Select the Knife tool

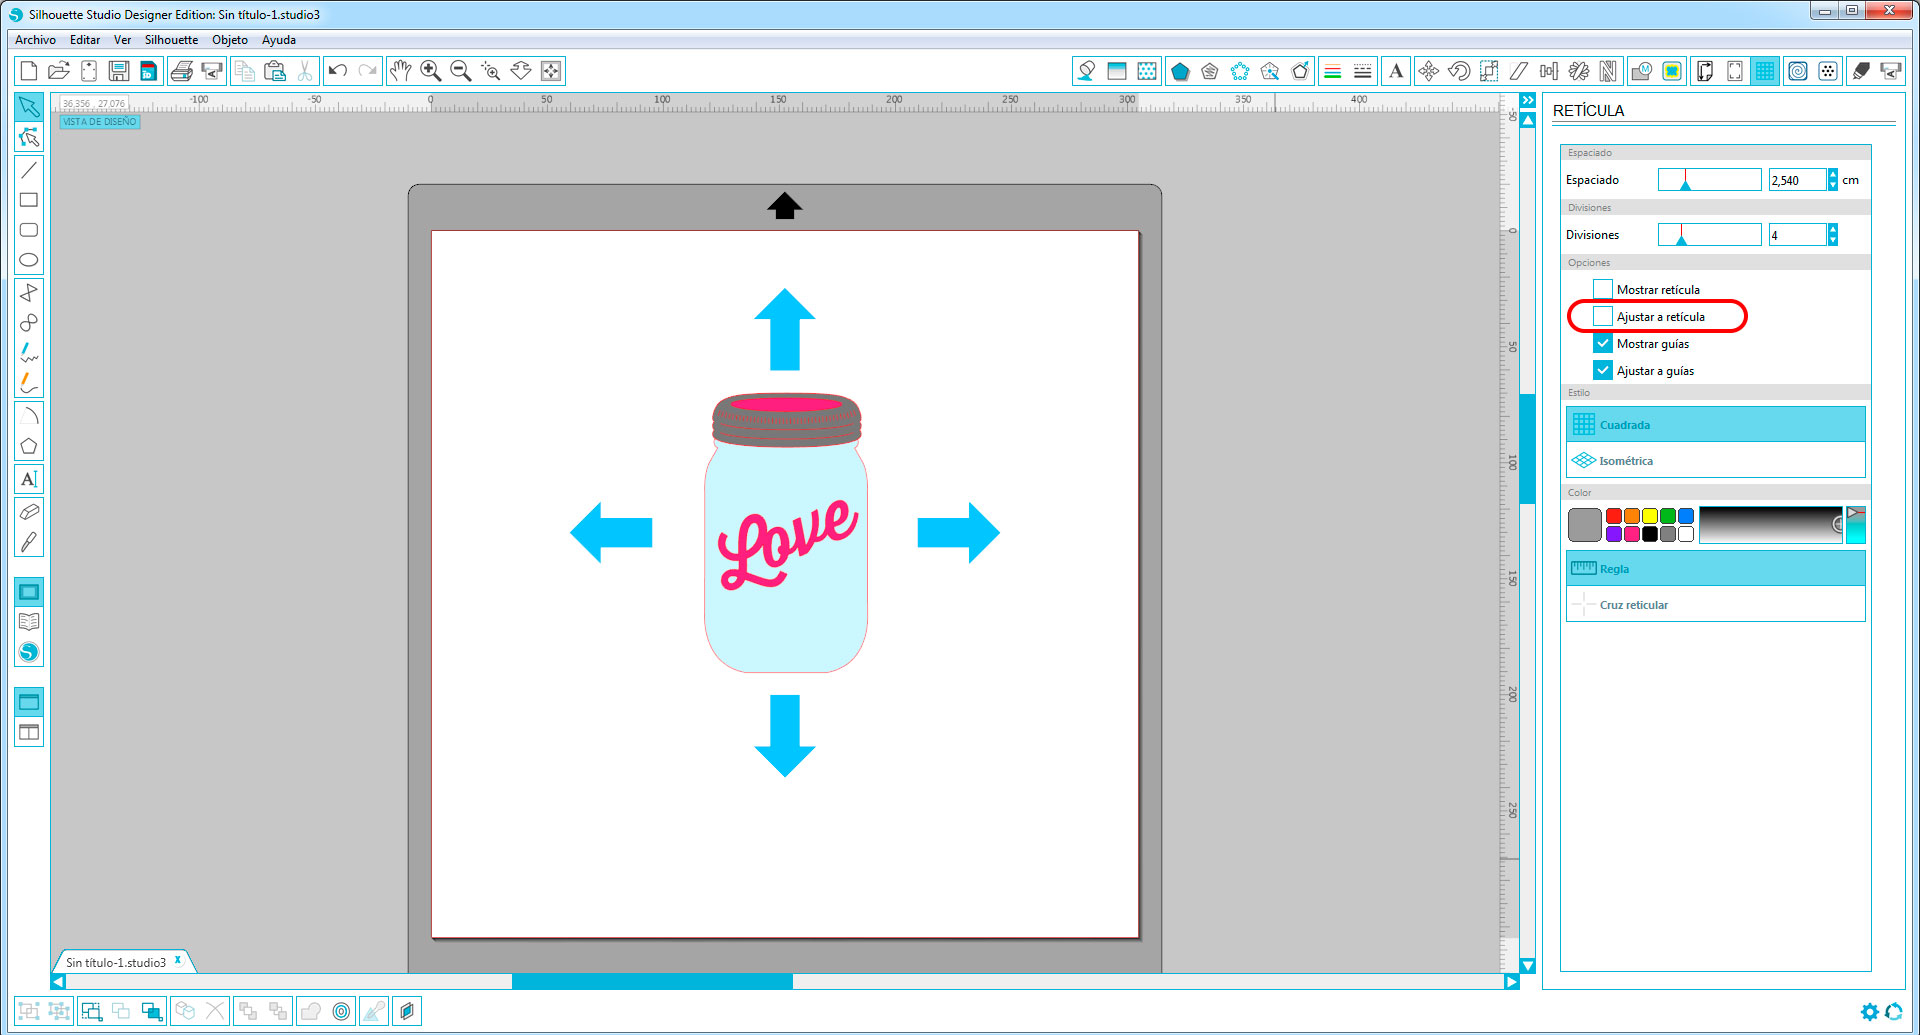tap(29, 542)
